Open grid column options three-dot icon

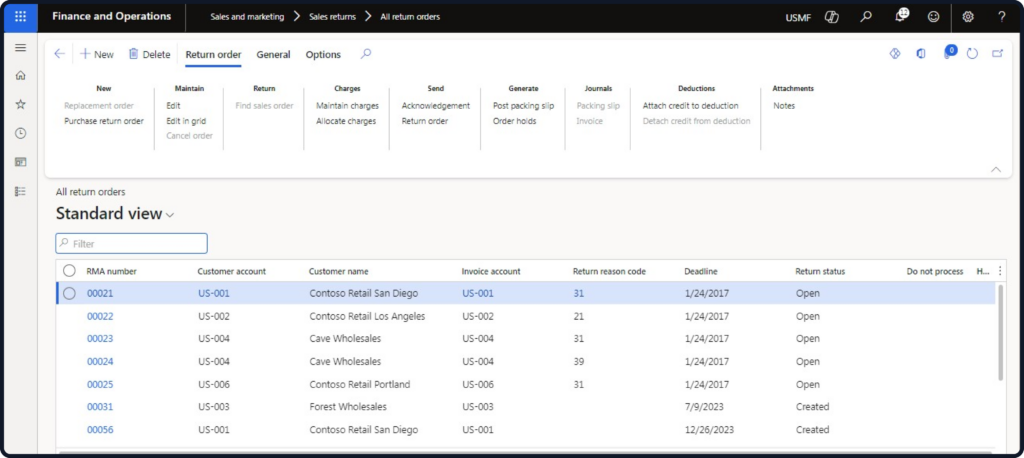coord(999,271)
